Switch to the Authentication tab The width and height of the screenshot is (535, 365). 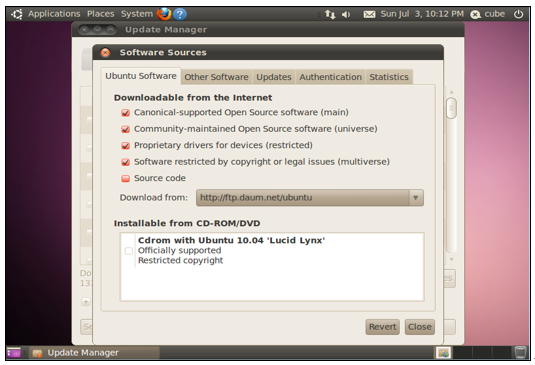(330, 77)
